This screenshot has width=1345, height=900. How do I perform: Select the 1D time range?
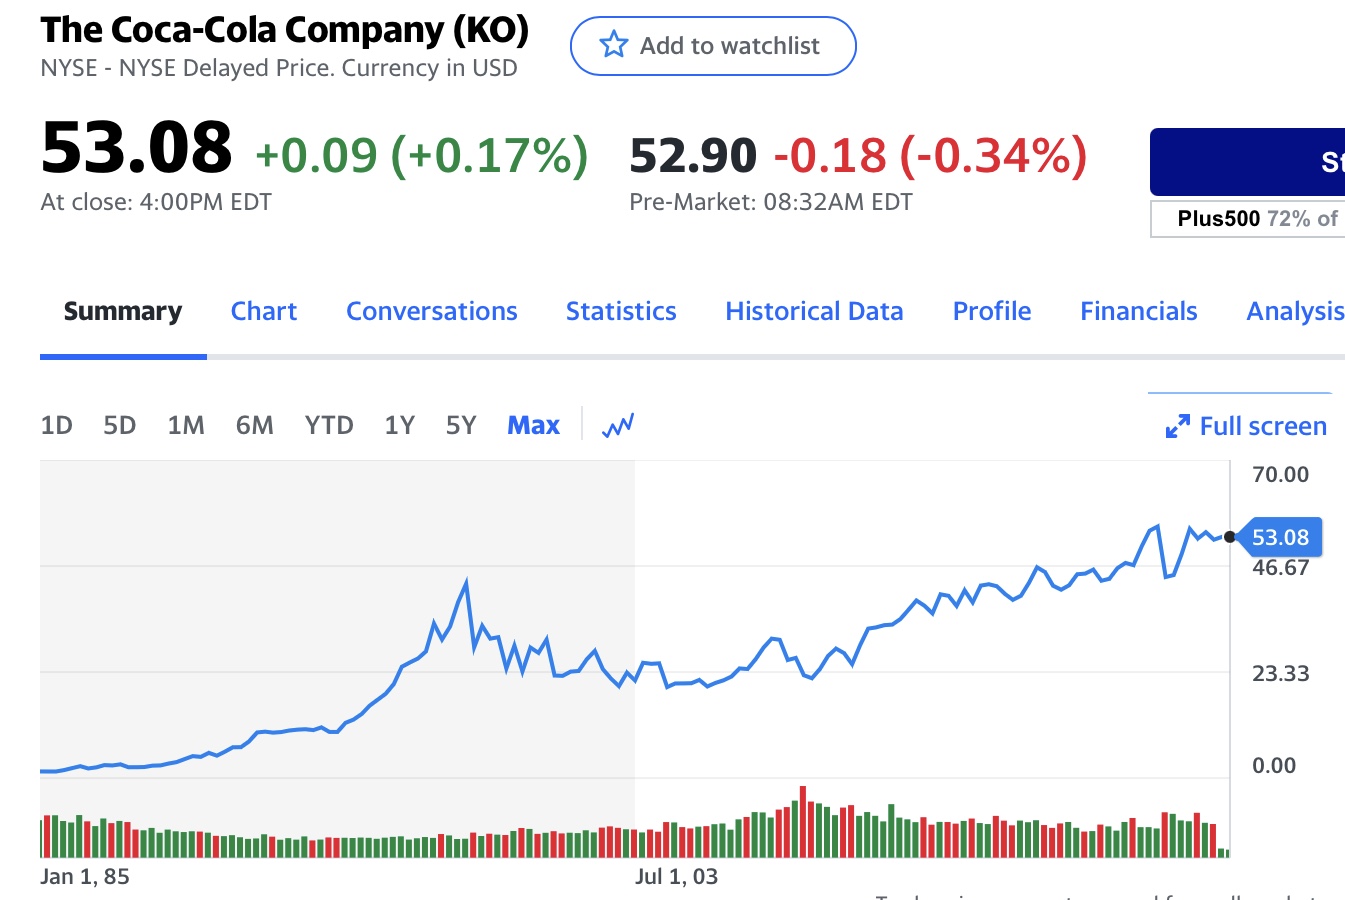pos(56,426)
